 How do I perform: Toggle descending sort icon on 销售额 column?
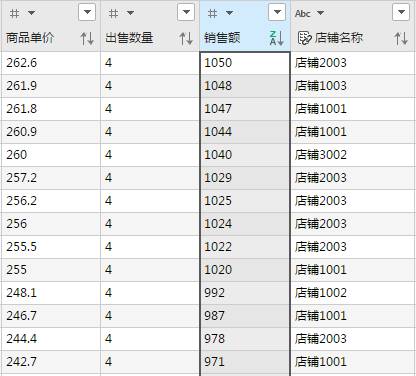point(277,38)
